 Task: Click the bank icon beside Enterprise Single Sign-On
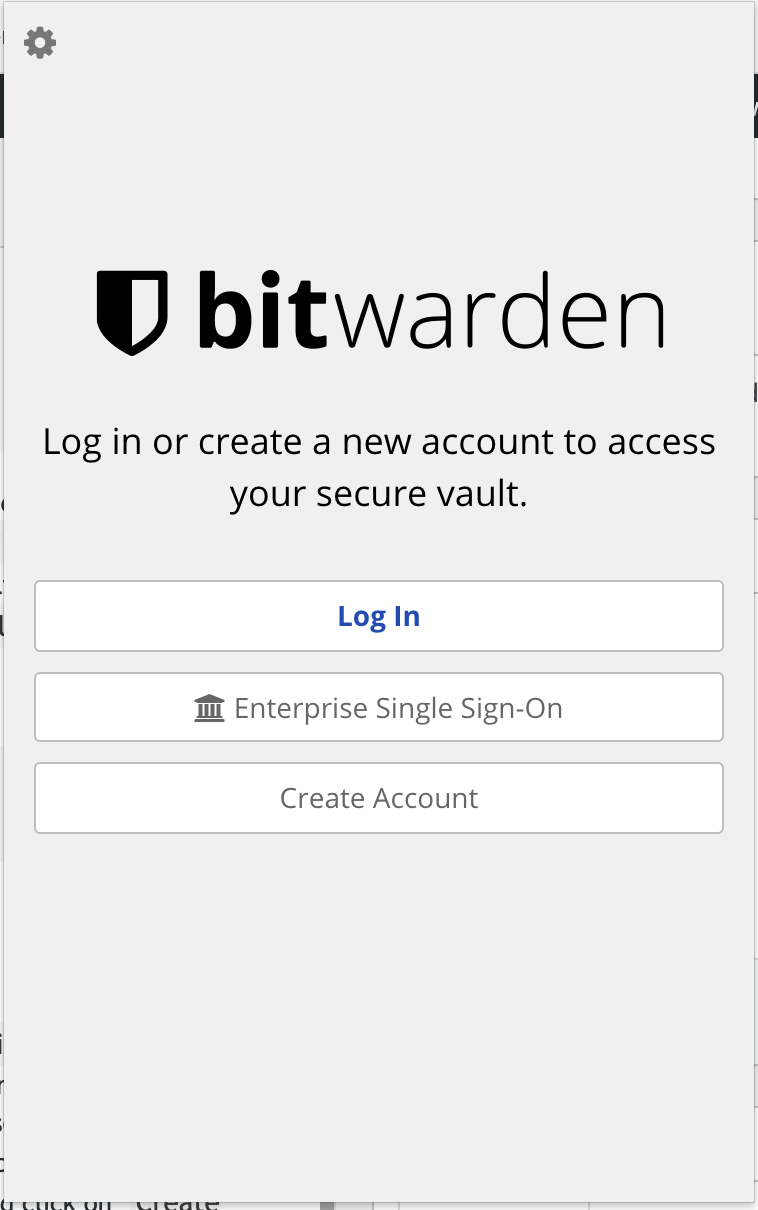click(x=209, y=709)
